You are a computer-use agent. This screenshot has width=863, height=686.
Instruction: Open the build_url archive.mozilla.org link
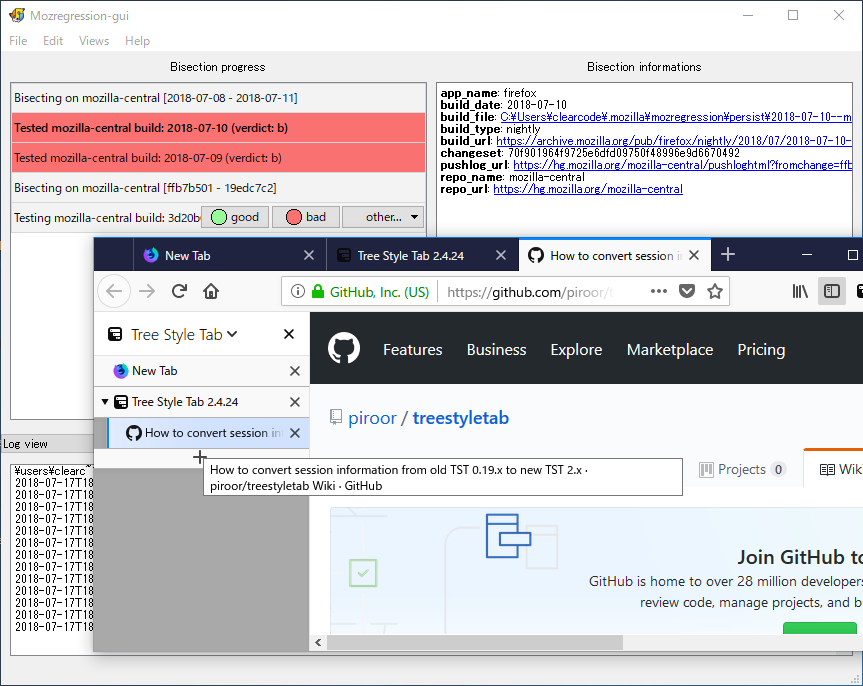point(674,141)
